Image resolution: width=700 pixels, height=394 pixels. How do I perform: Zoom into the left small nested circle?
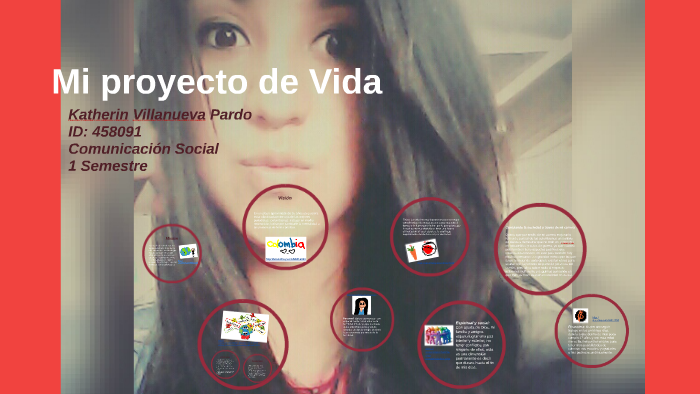(x=225, y=364)
